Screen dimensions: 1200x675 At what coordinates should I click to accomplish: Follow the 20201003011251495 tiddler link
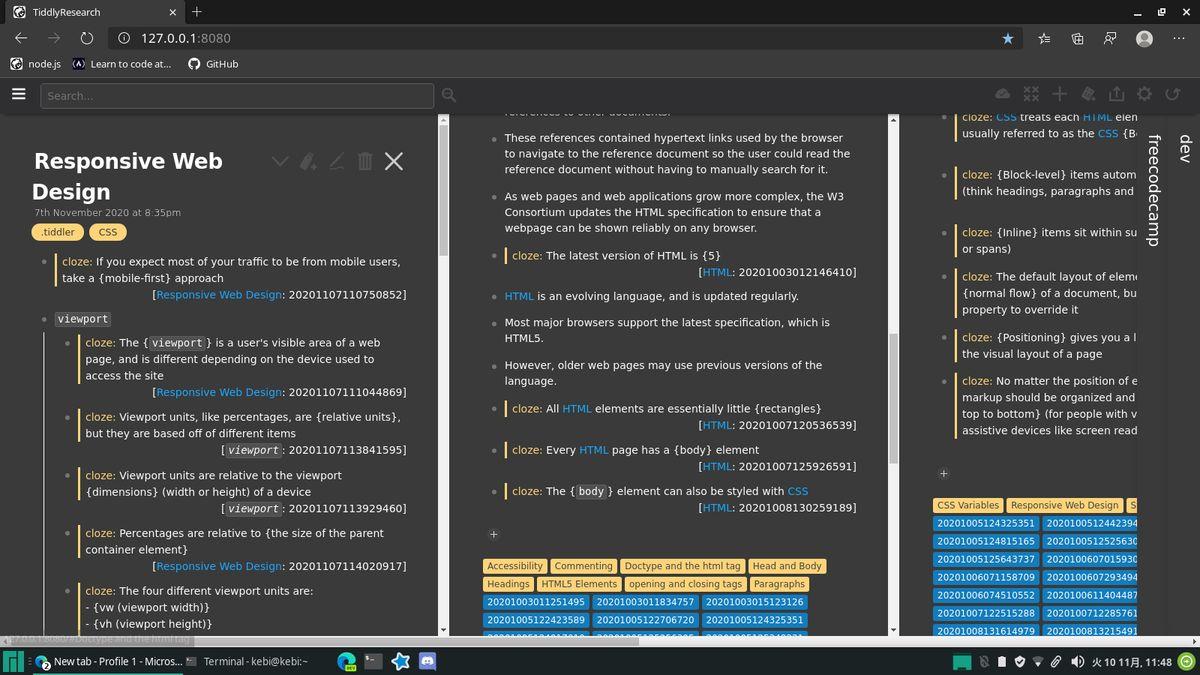click(535, 602)
